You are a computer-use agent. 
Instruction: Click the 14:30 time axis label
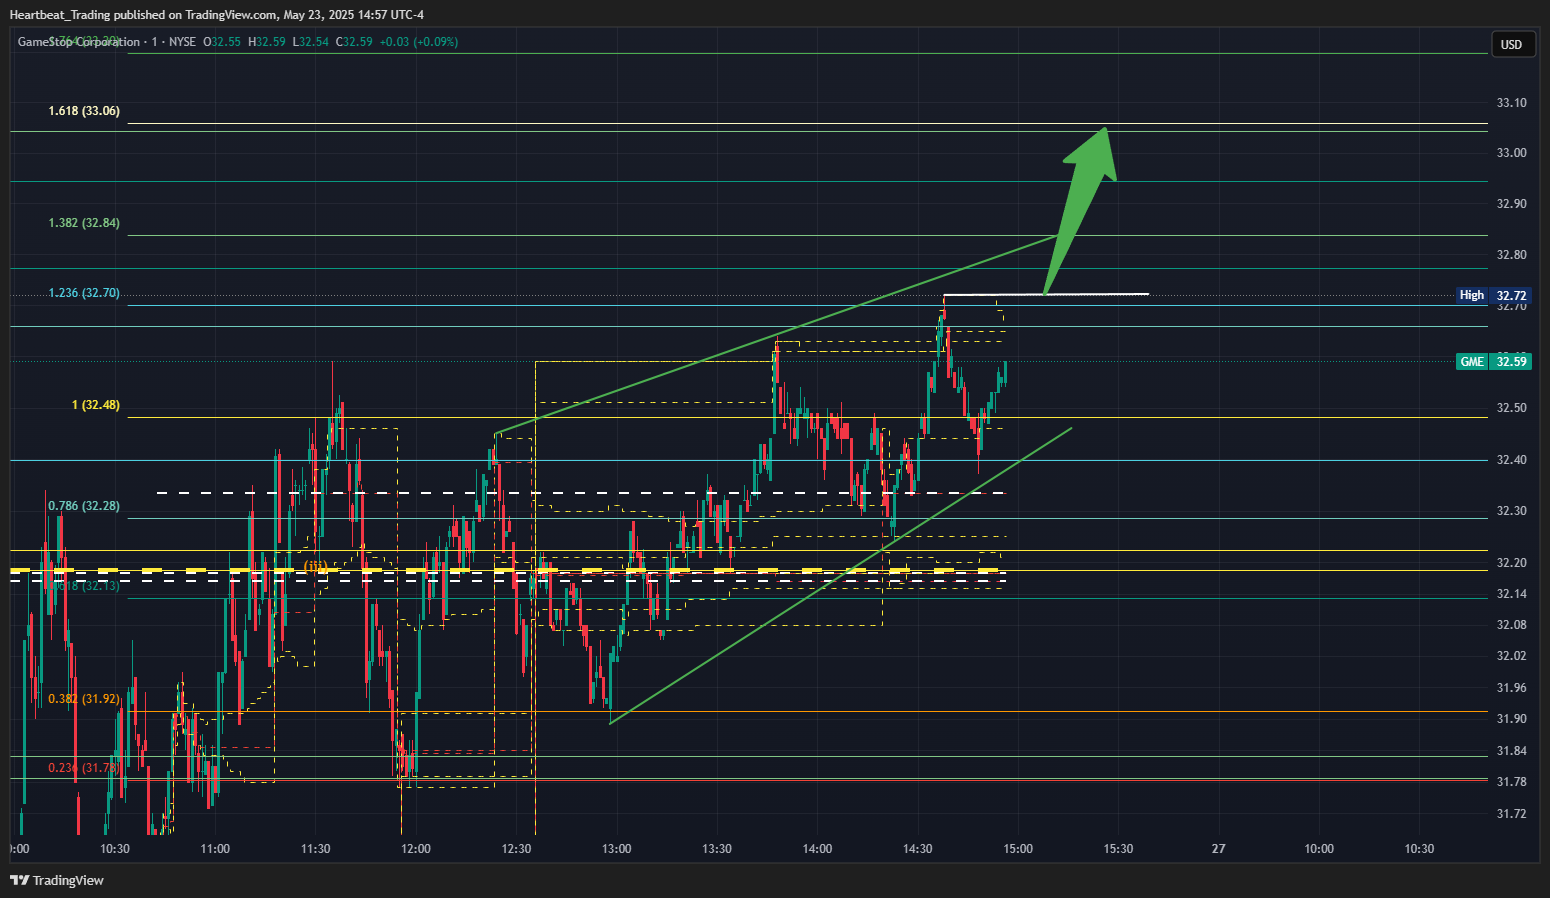917,849
